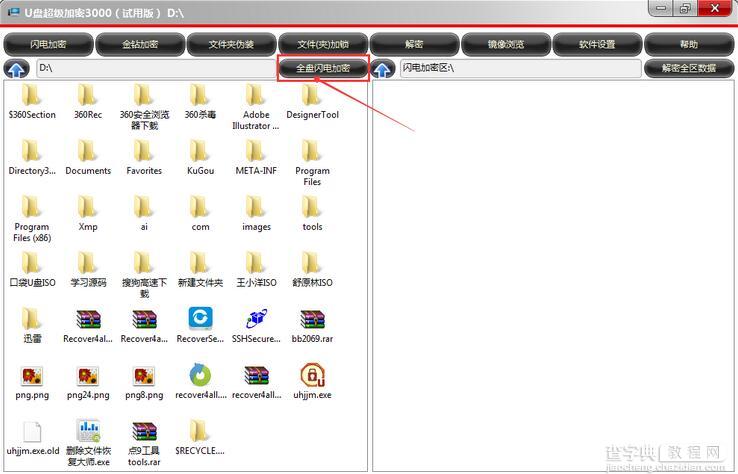Select the recover4all.... application with green icon

(200, 382)
